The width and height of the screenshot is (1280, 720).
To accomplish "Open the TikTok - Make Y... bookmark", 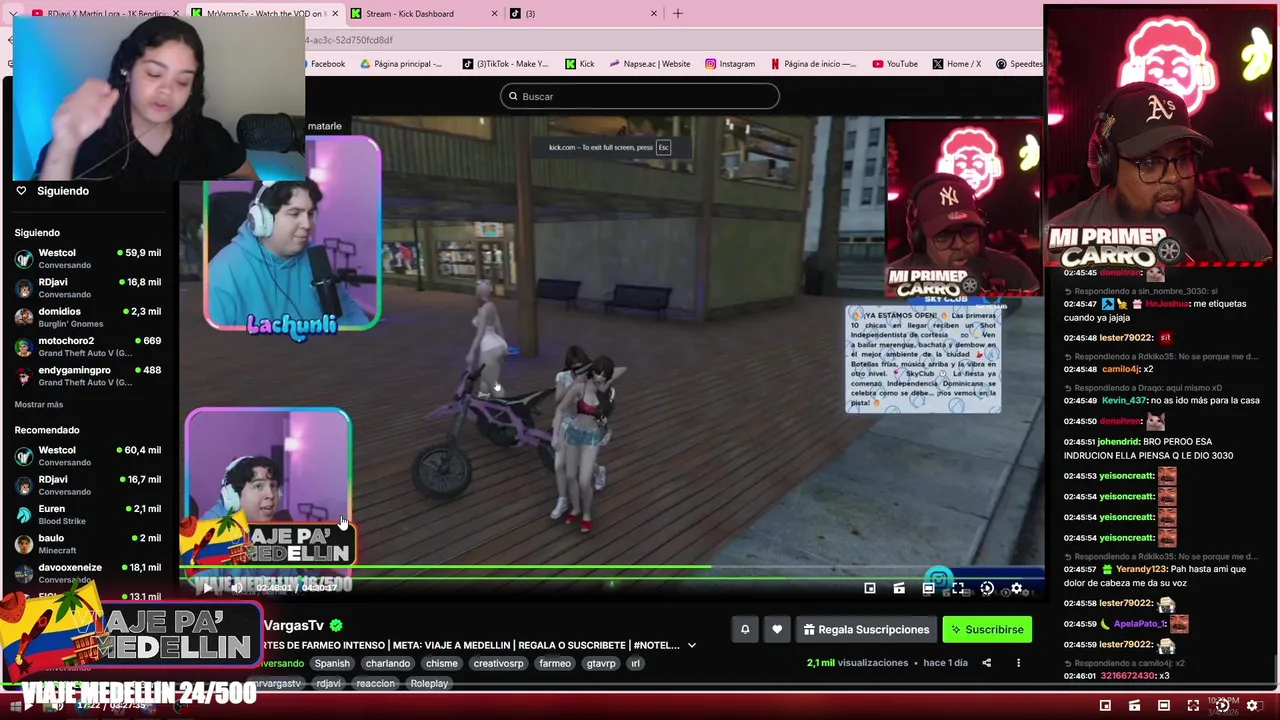I will tap(505, 63).
